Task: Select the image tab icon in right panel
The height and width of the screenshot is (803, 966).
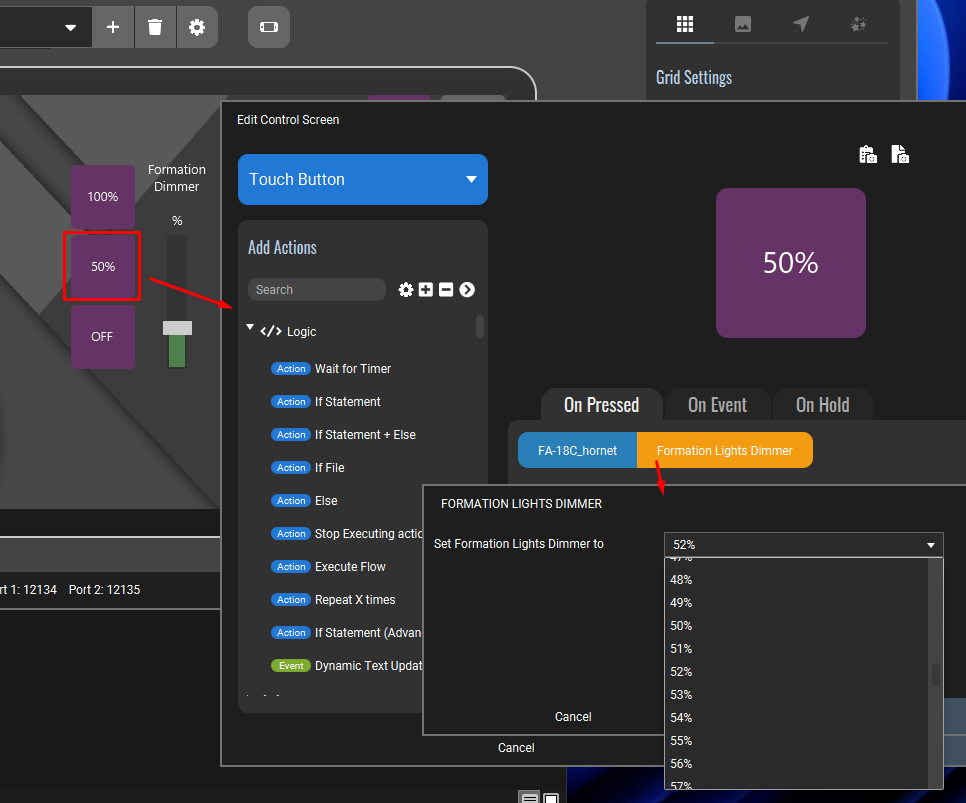Action: tap(742, 25)
